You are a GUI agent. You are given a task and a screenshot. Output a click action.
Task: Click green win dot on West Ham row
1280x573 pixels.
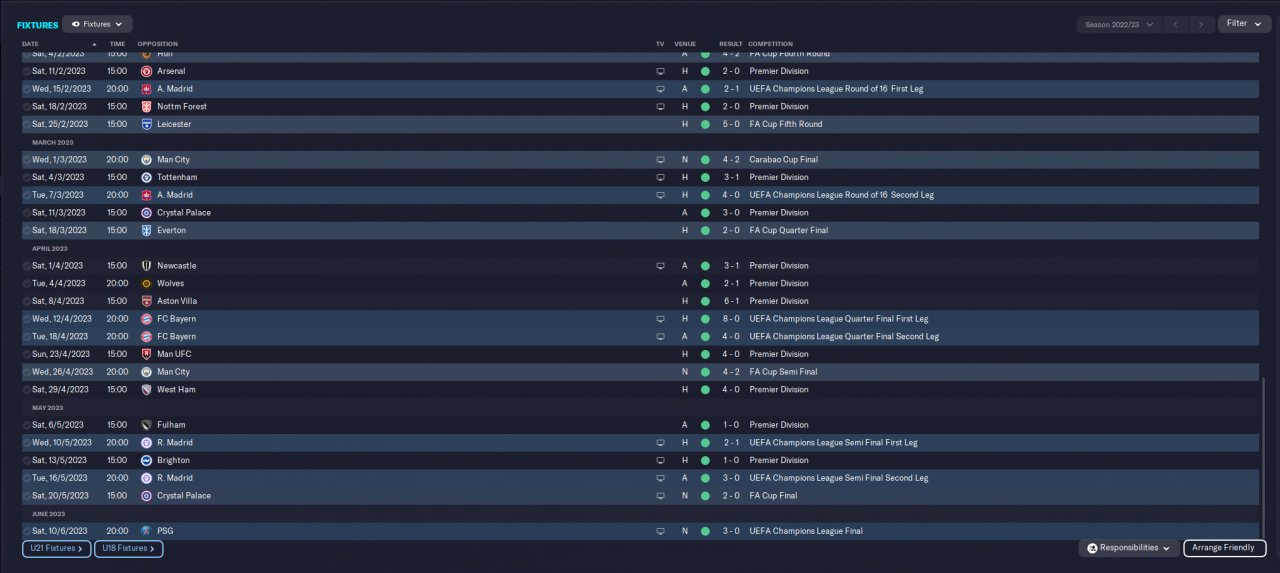(705, 389)
